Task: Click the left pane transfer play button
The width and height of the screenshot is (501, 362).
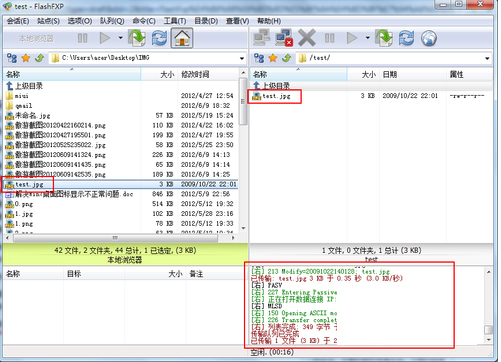Action: 105,38
